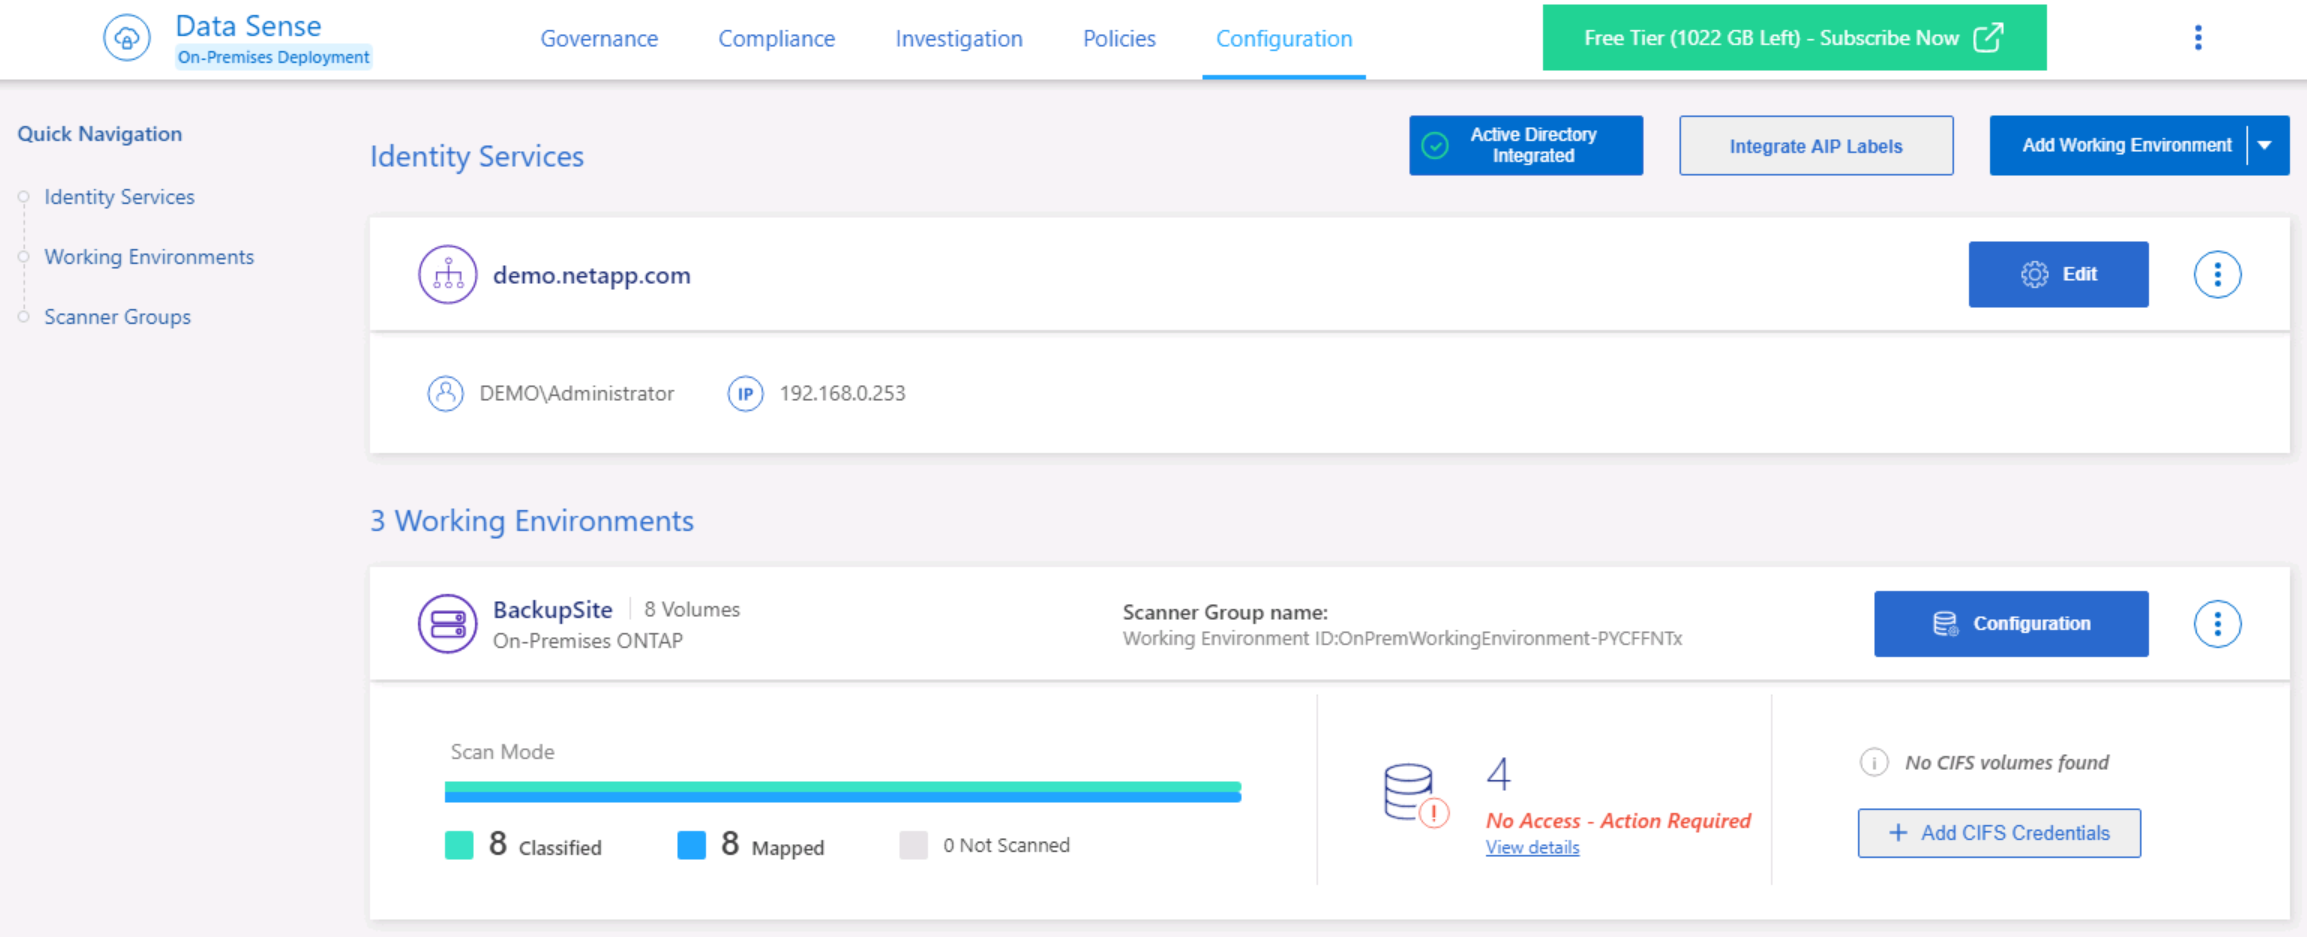Click the demo.netapp.com domain name

[591, 275]
